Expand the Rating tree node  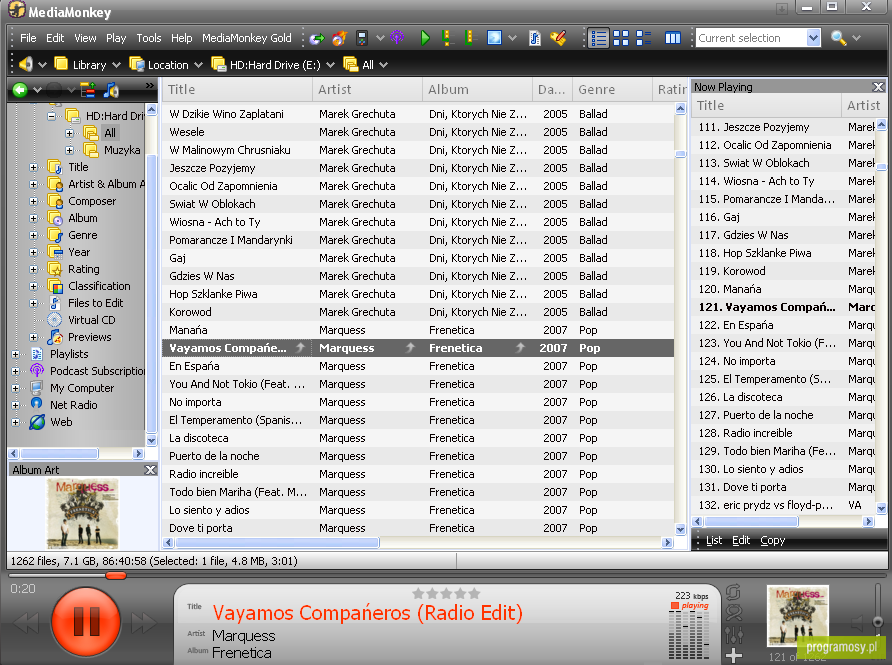(33, 270)
